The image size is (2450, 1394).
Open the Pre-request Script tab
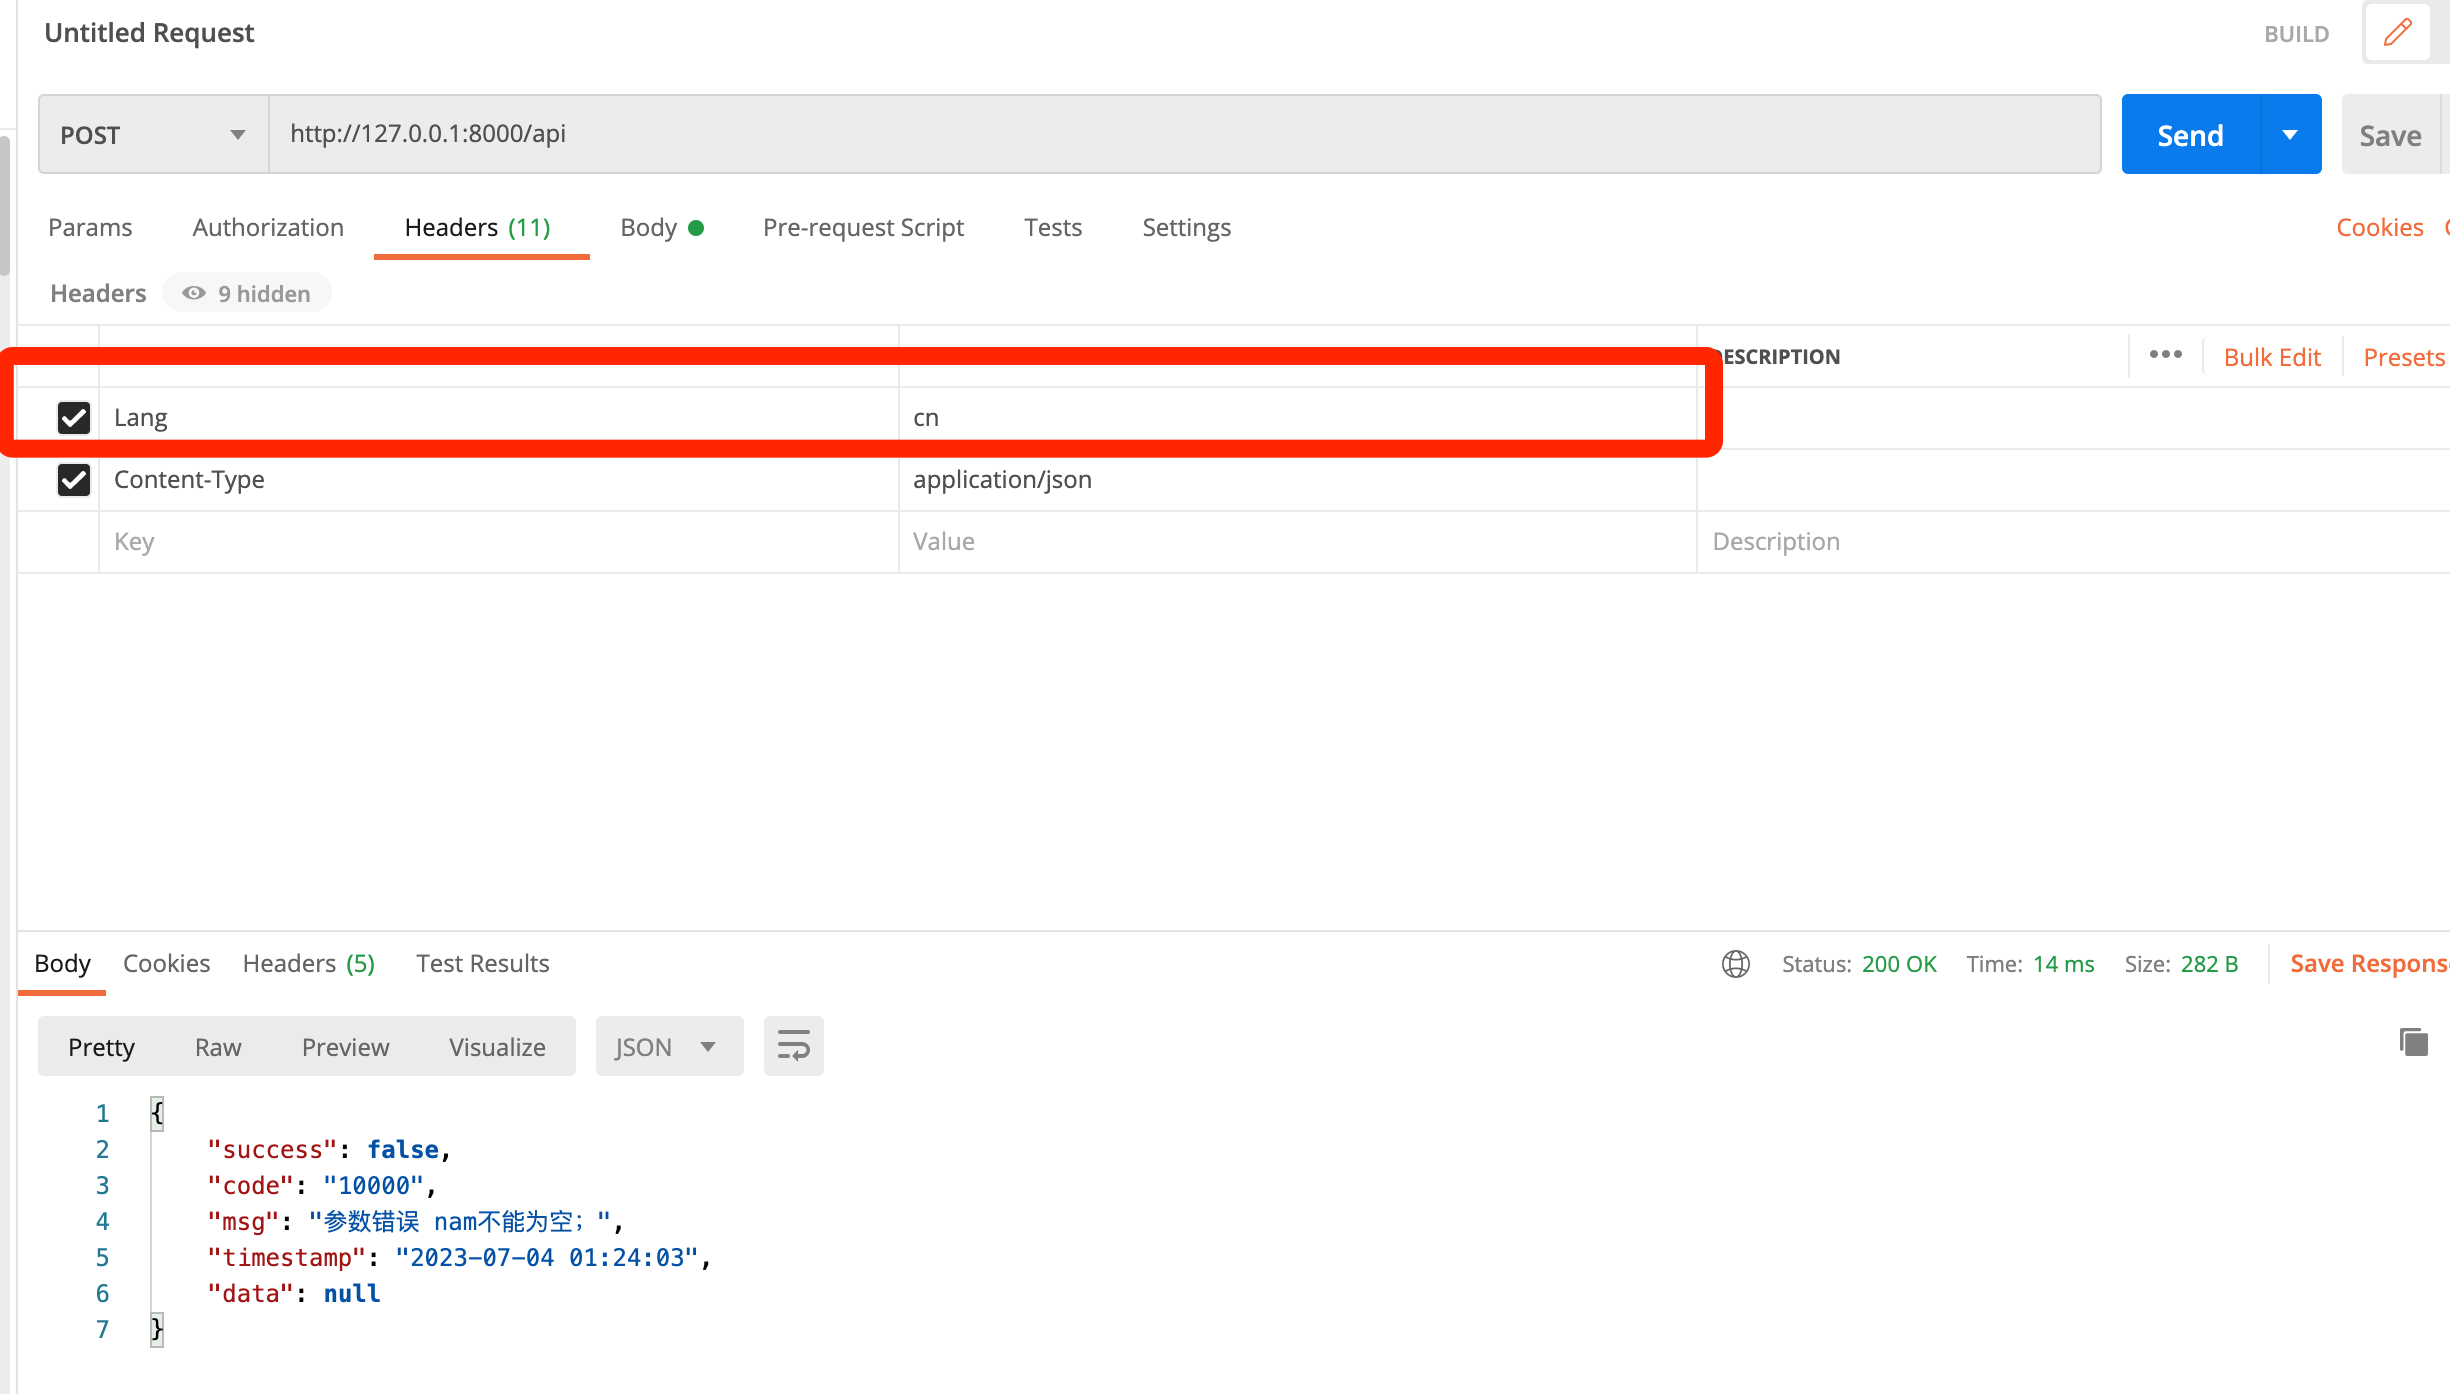(x=863, y=228)
